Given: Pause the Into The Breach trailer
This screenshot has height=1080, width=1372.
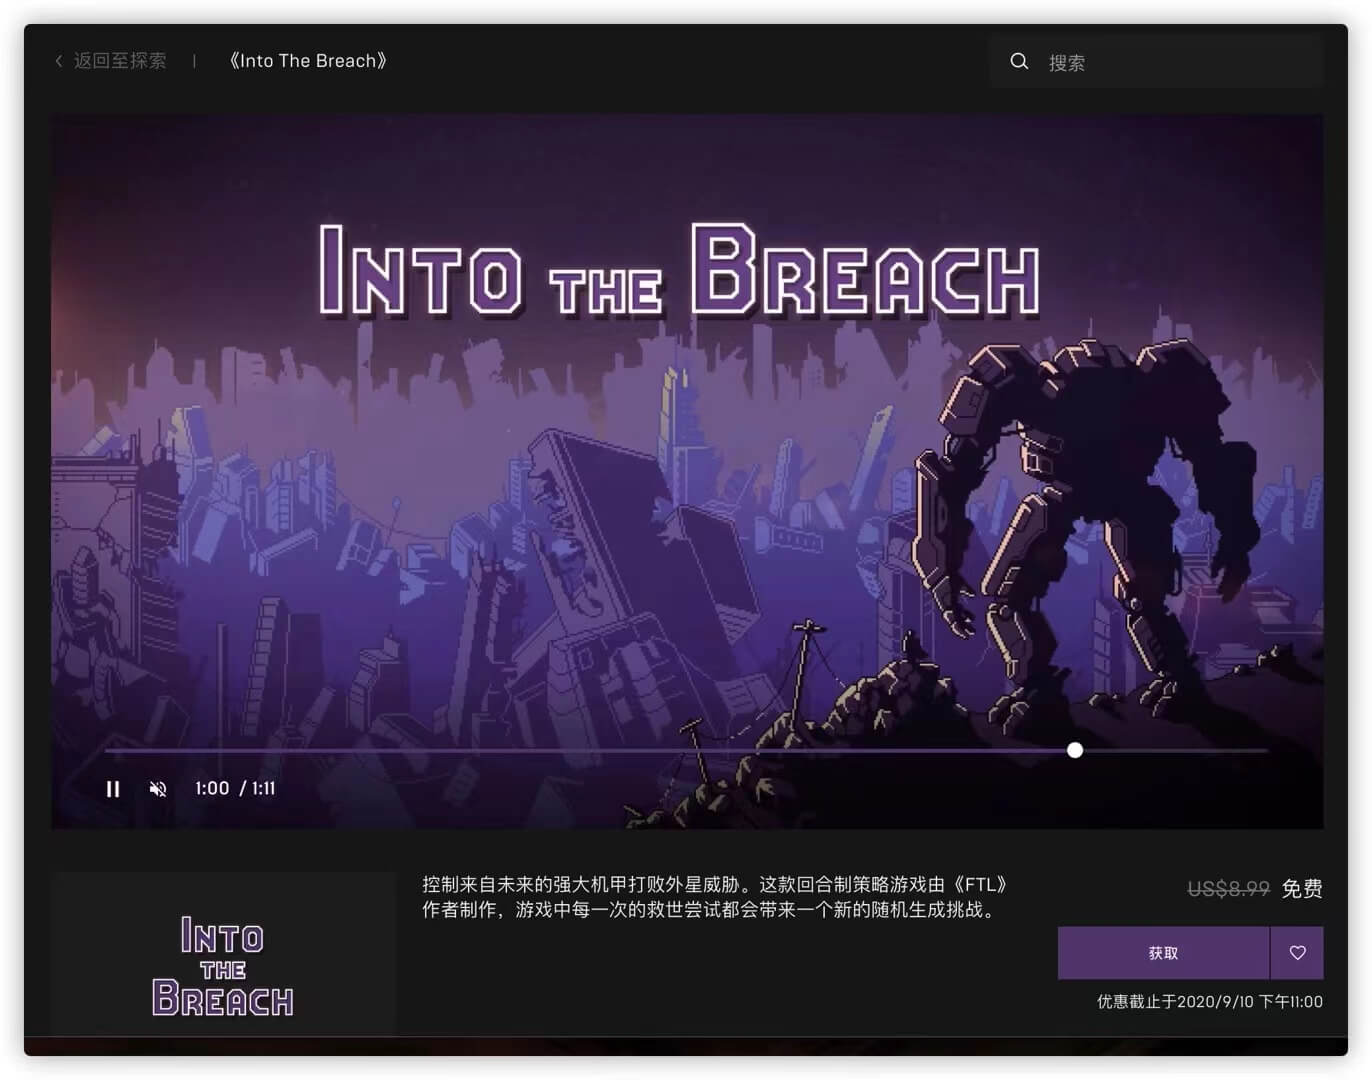Looking at the screenshot, I should [113, 789].
